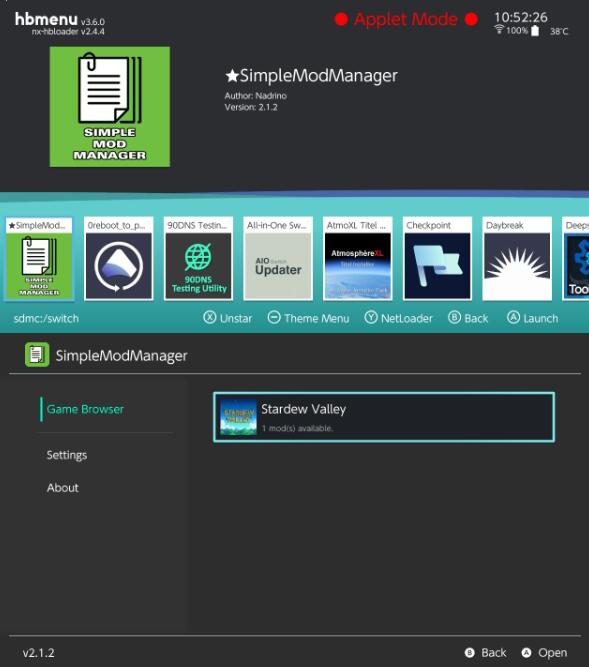This screenshot has width=589, height=667.
Task: Select the 90DNS Testing Utility tile
Action: (198, 259)
